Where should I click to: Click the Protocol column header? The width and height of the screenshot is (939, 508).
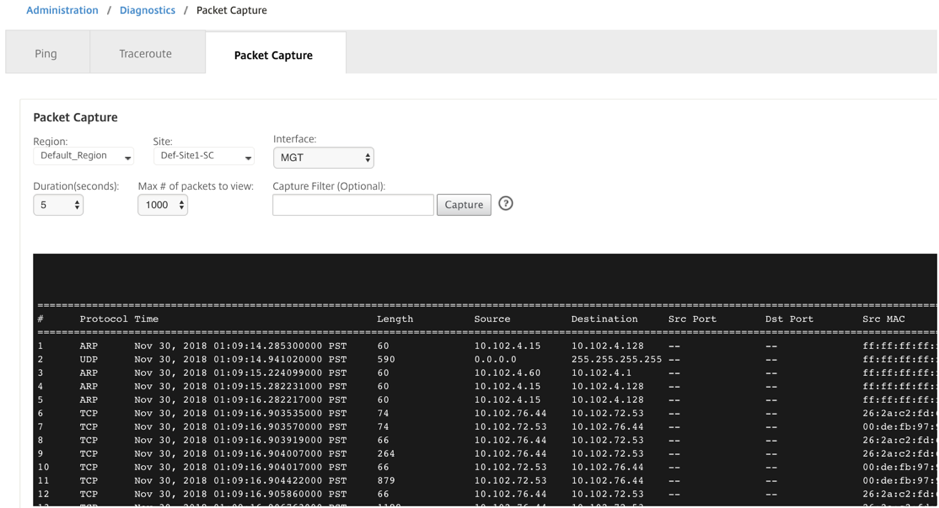[104, 319]
